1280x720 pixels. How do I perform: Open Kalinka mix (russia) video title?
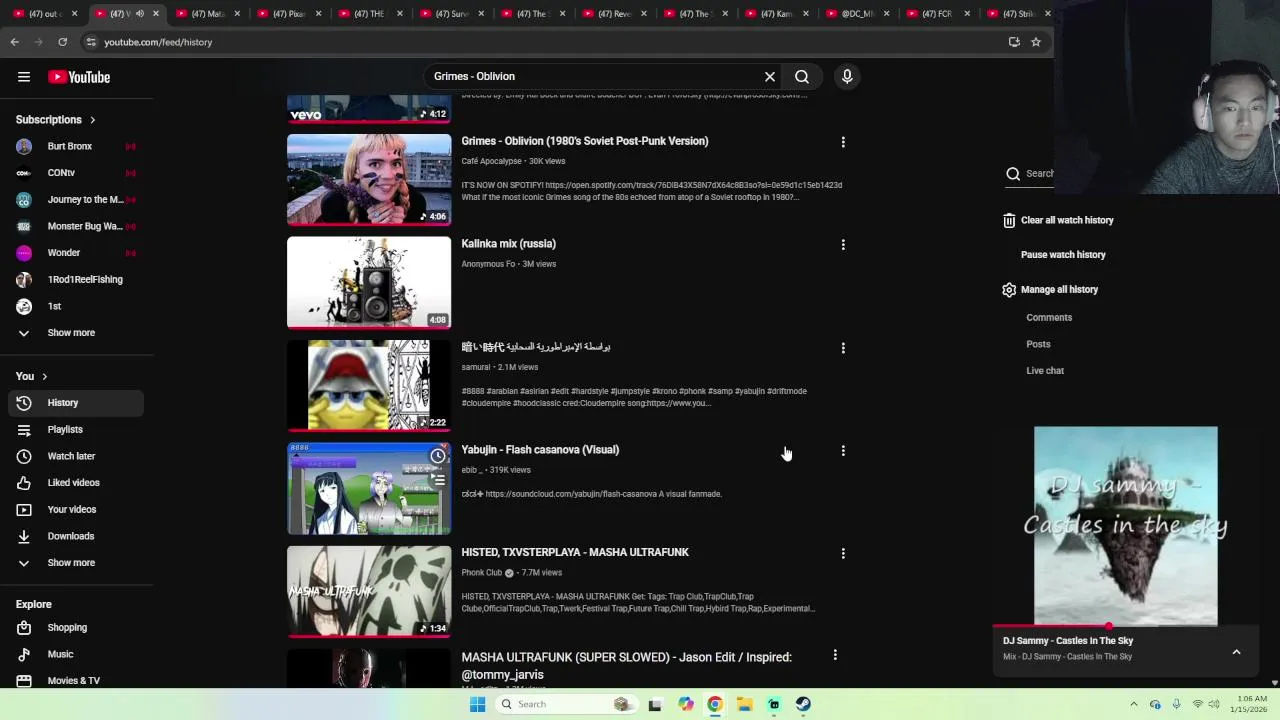(508, 244)
